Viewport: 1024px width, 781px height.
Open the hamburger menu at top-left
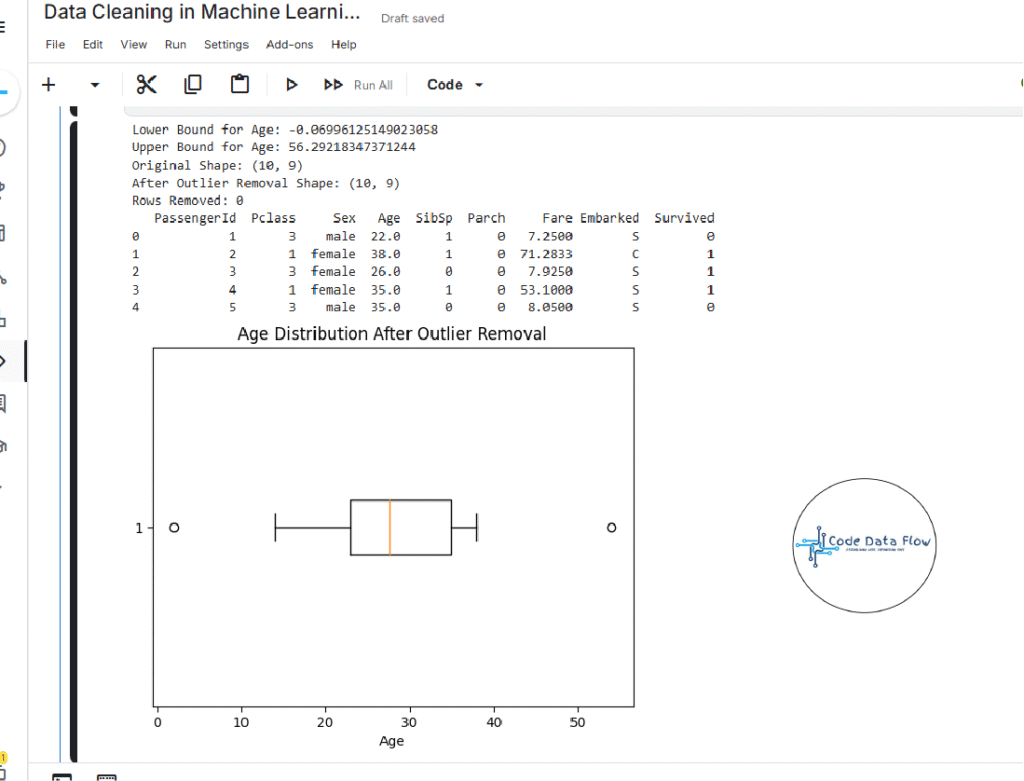click(x=3, y=27)
